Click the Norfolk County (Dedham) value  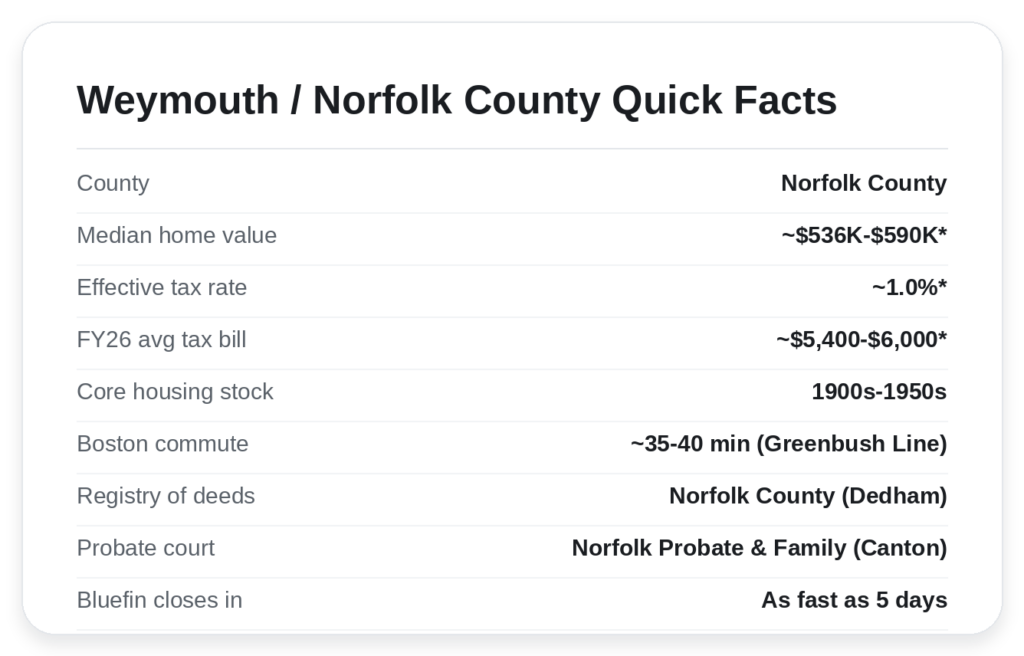(808, 496)
